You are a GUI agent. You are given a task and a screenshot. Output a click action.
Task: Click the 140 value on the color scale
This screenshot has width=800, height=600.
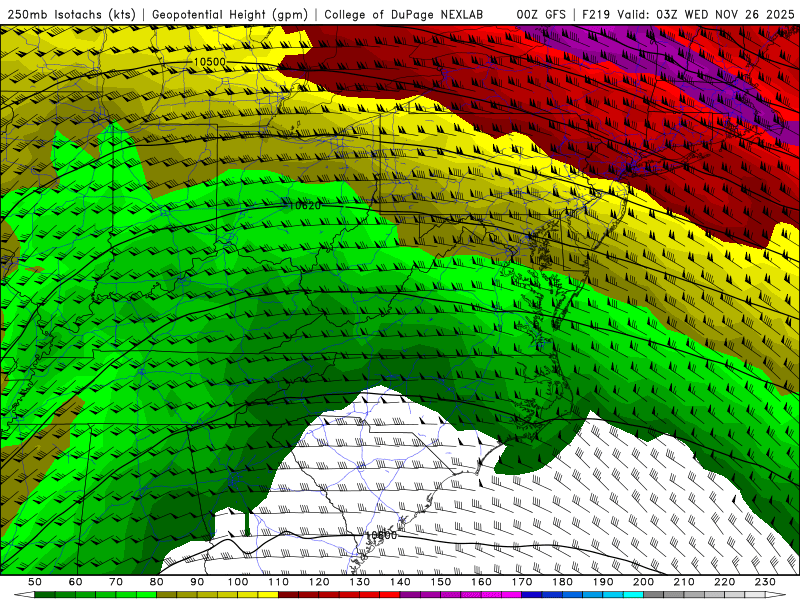point(400,582)
